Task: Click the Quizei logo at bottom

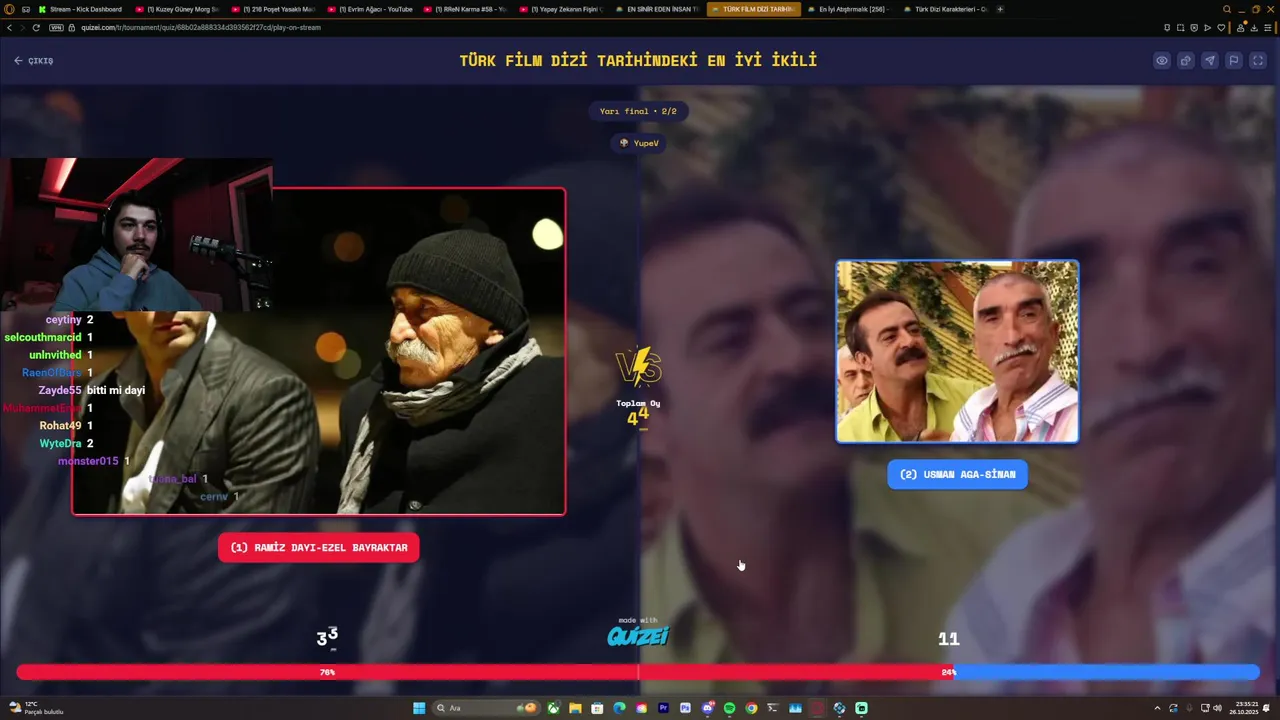Action: click(x=638, y=635)
